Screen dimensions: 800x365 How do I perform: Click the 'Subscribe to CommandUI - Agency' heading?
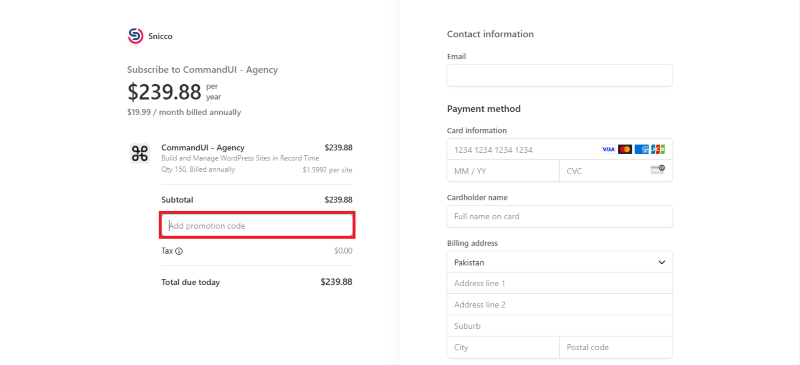(203, 70)
